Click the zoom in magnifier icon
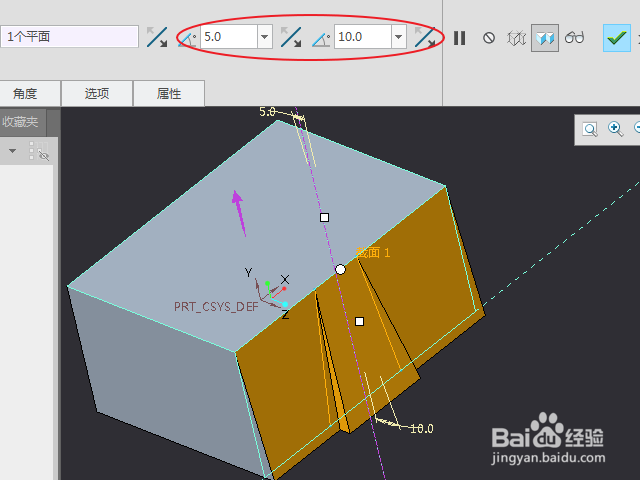This screenshot has width=640, height=480. 616,129
